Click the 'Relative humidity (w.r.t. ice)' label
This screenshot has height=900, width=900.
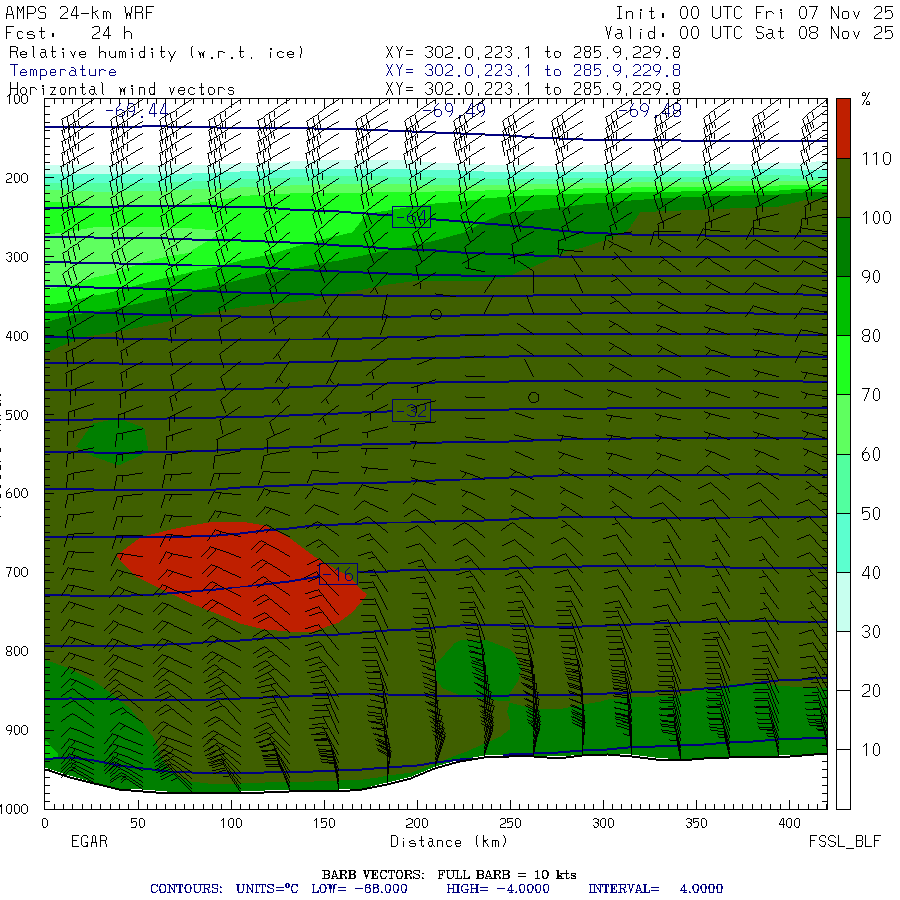[x=156, y=53]
